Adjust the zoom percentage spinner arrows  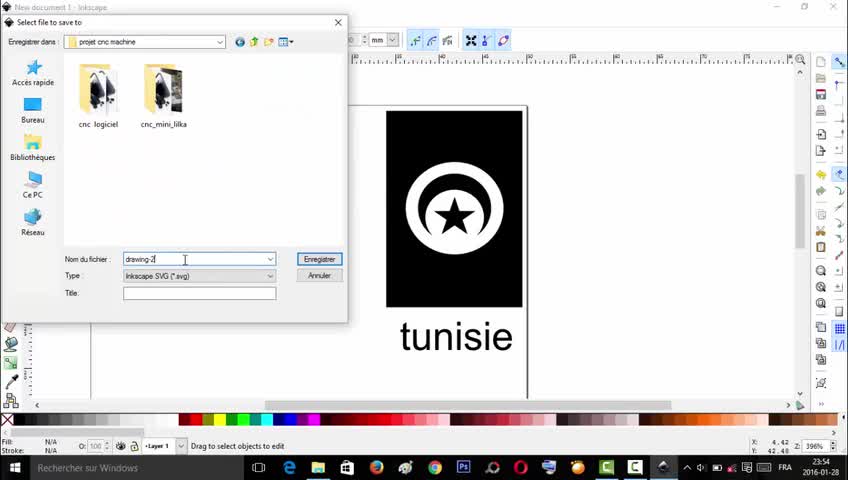(833, 446)
